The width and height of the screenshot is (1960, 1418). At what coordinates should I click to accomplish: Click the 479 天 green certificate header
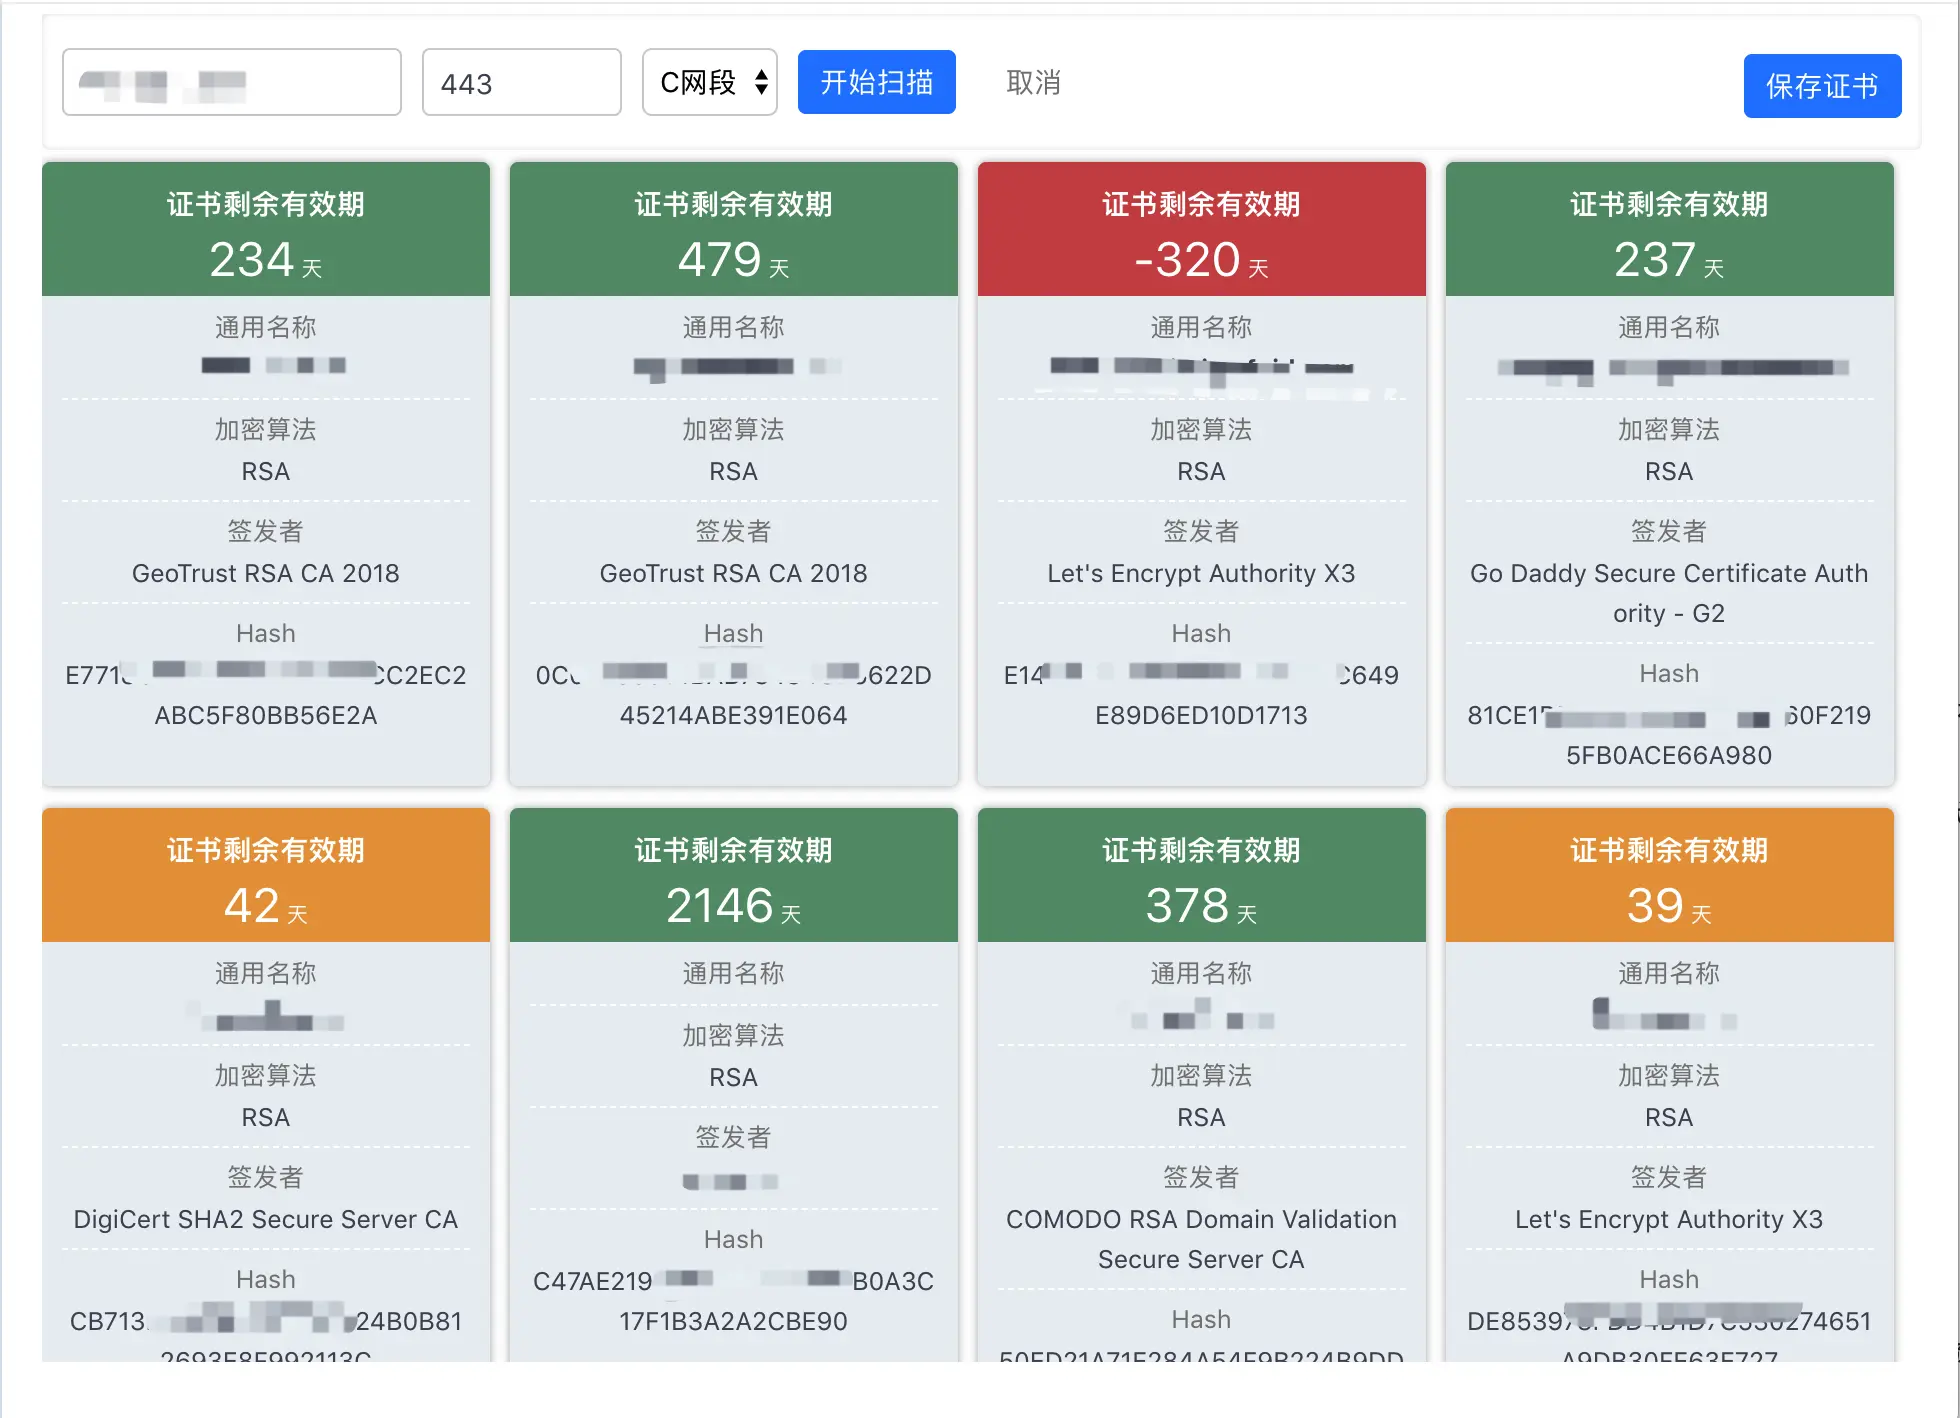click(733, 229)
